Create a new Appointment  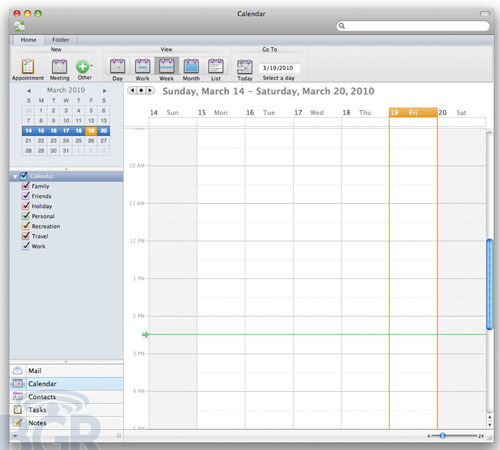[28, 70]
